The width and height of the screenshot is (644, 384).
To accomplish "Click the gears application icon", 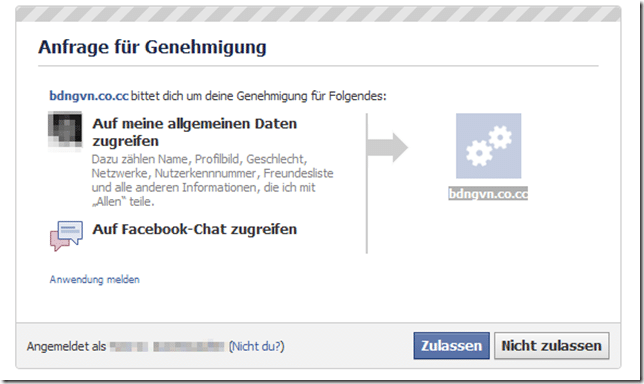I will (x=488, y=146).
